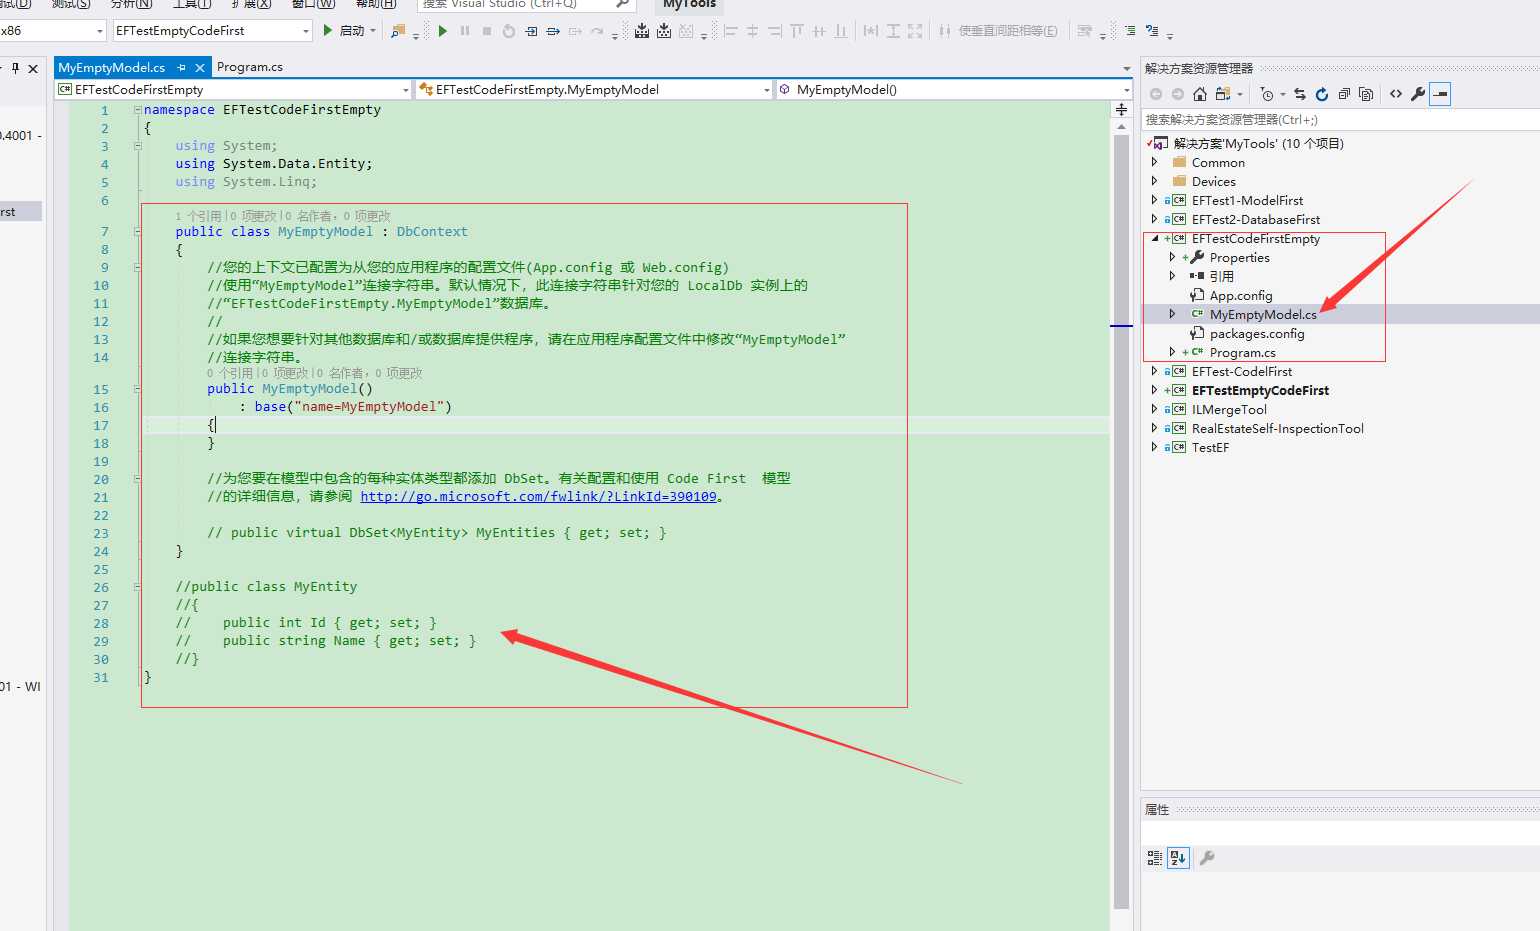Expand MyEmptyModel.cs in the solution tree
1540x931 pixels.
pos(1172,314)
